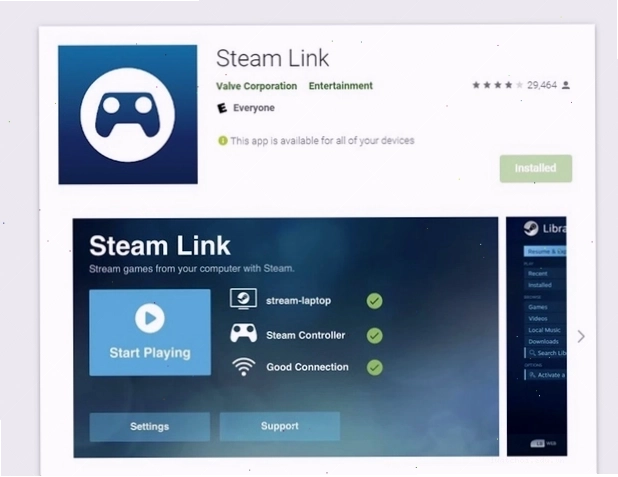618x477 pixels.
Task: Click the 29,464 reviews count
Action: [542, 85]
